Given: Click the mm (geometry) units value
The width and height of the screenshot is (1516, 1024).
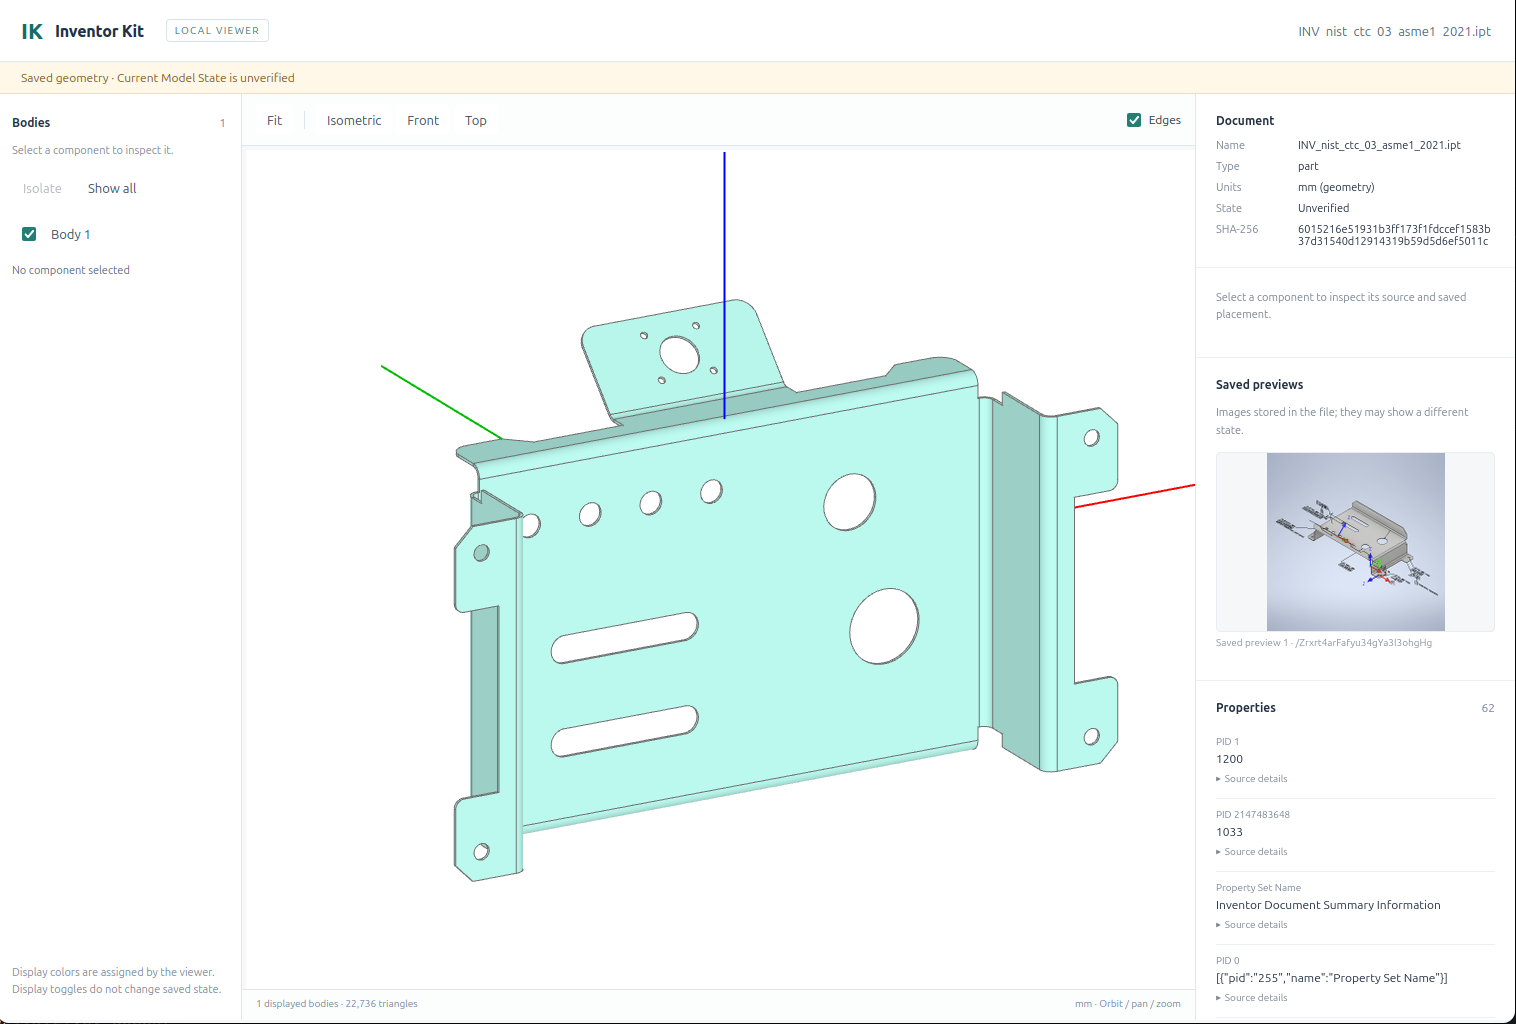Looking at the screenshot, I should 1336,187.
